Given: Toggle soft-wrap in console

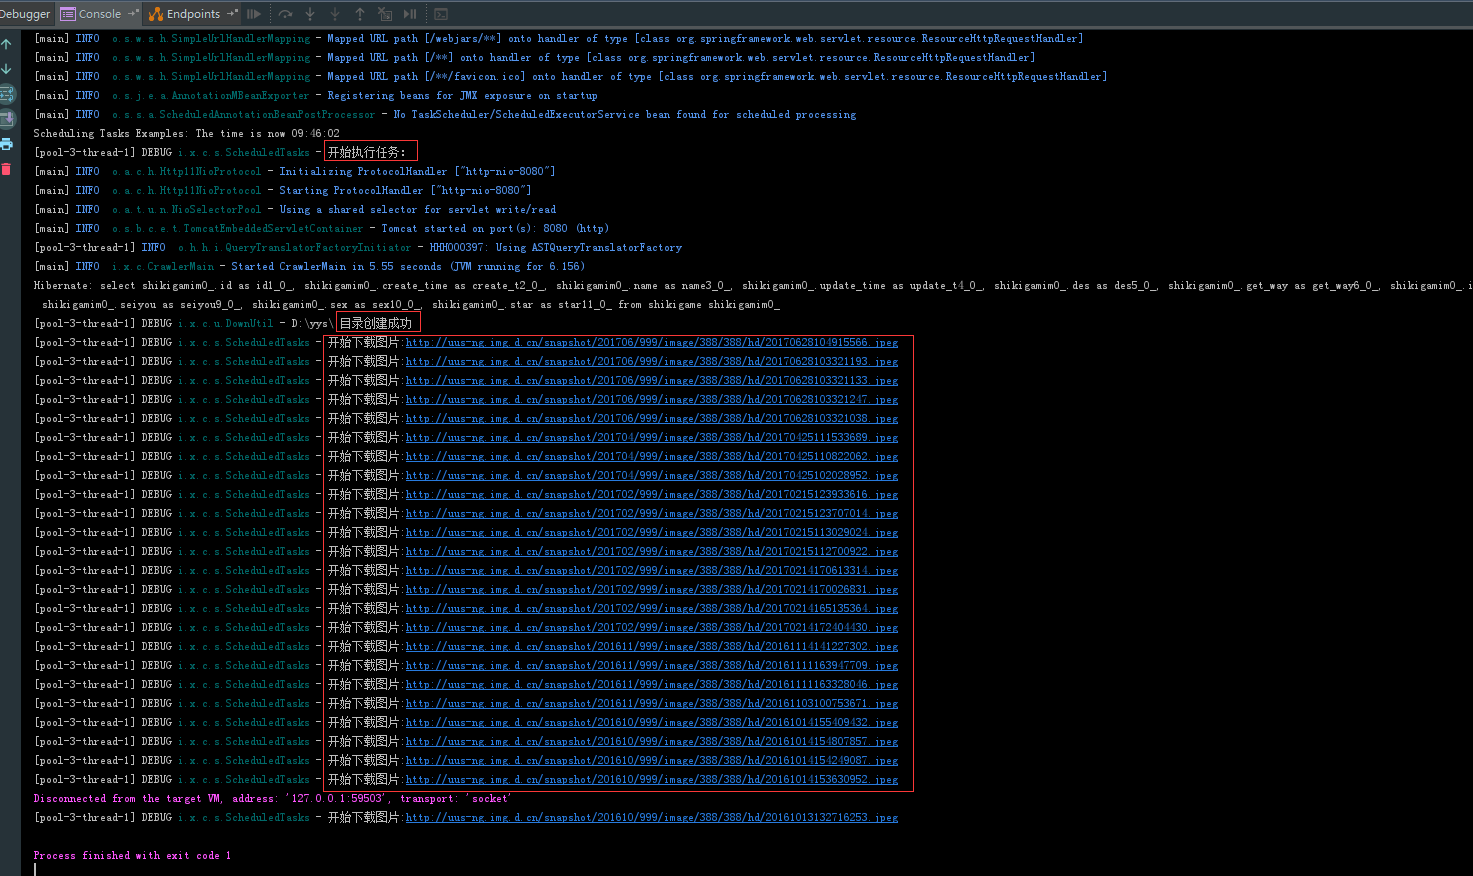Looking at the screenshot, I should pos(7,94).
